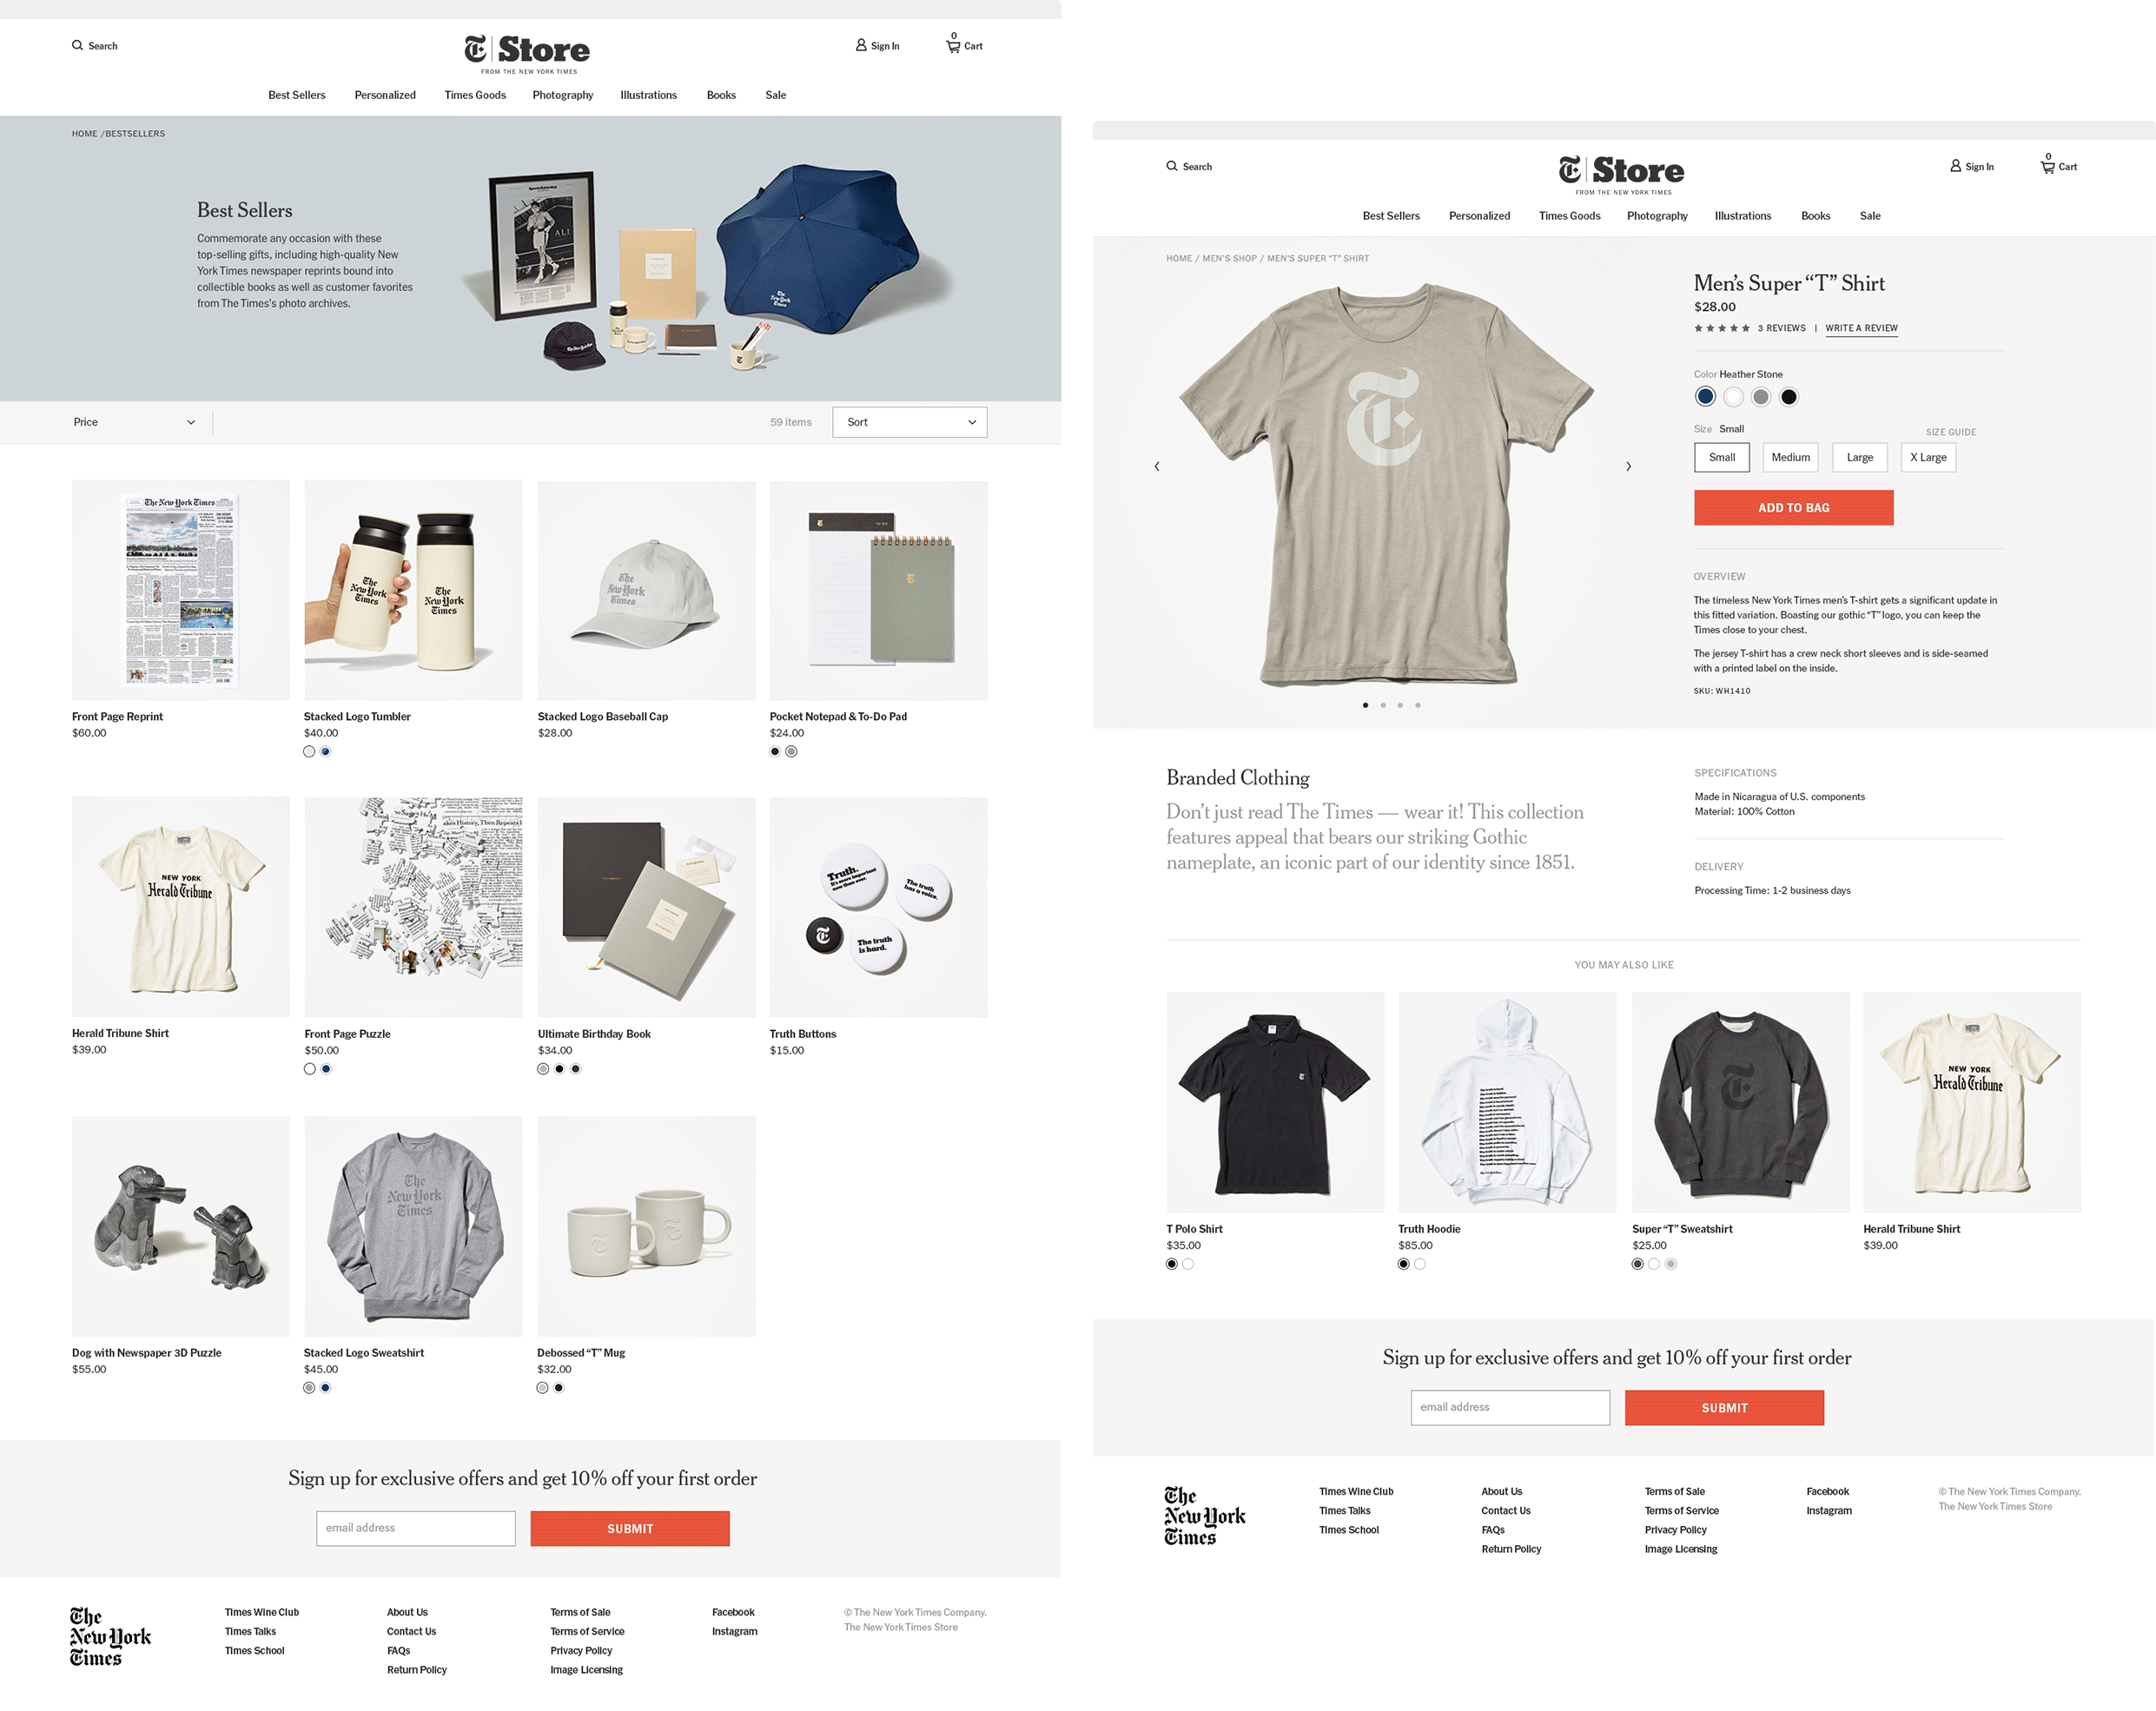Choose size Large for the shirt
Viewport: 2156px width, 1711px height.
click(1859, 457)
